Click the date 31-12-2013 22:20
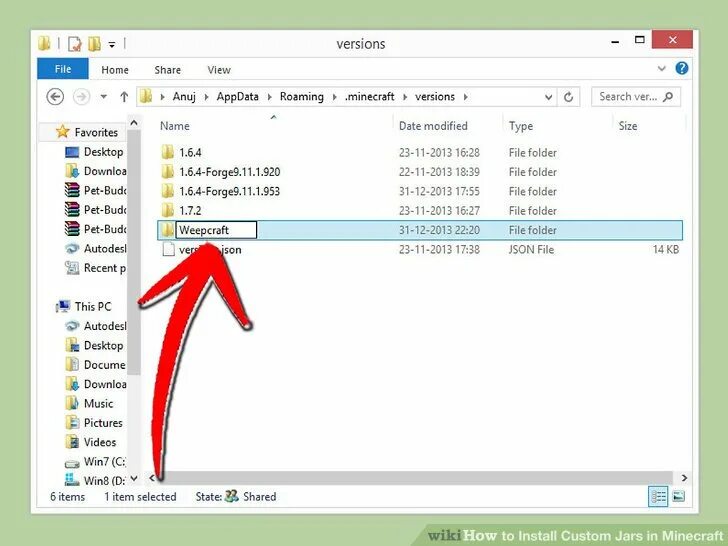The width and height of the screenshot is (728, 546). point(439,230)
